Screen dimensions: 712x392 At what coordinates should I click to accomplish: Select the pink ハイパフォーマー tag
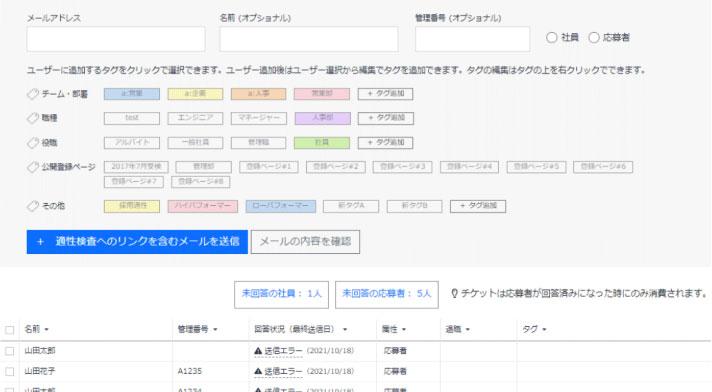(203, 206)
